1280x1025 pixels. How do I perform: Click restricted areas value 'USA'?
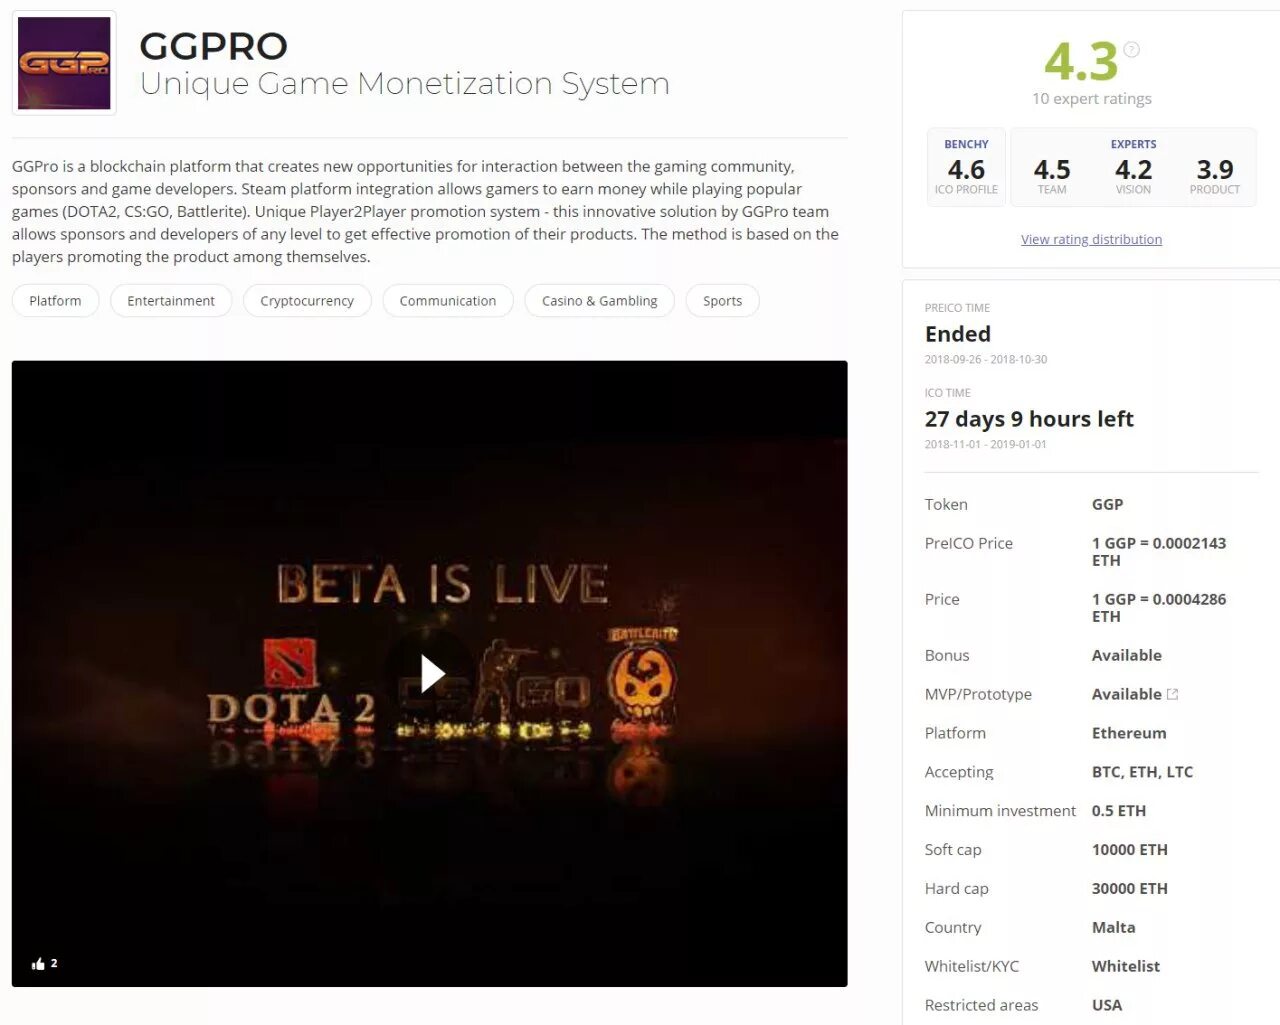1107,1006
